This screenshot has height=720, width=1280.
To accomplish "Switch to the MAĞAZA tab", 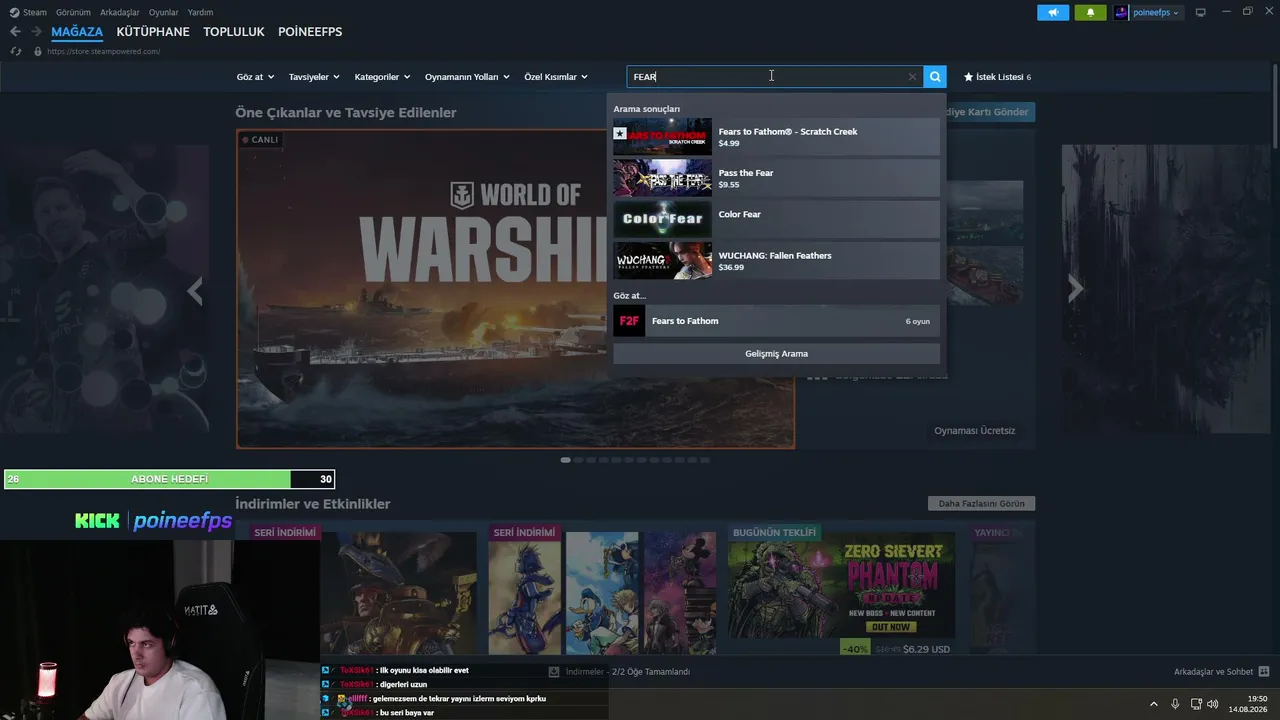I will (77, 32).
